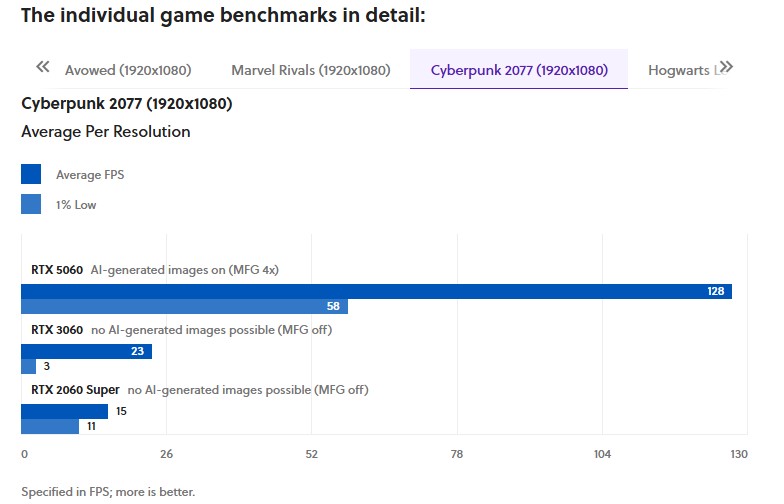
Task: Click the 1% Low legend label
Action: click(76, 205)
